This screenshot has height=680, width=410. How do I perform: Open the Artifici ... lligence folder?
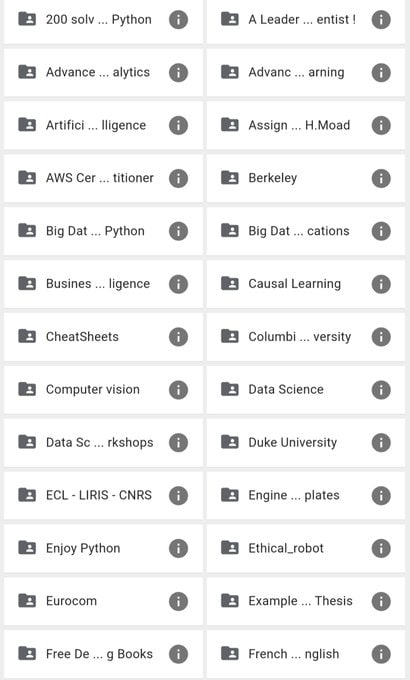tap(103, 125)
